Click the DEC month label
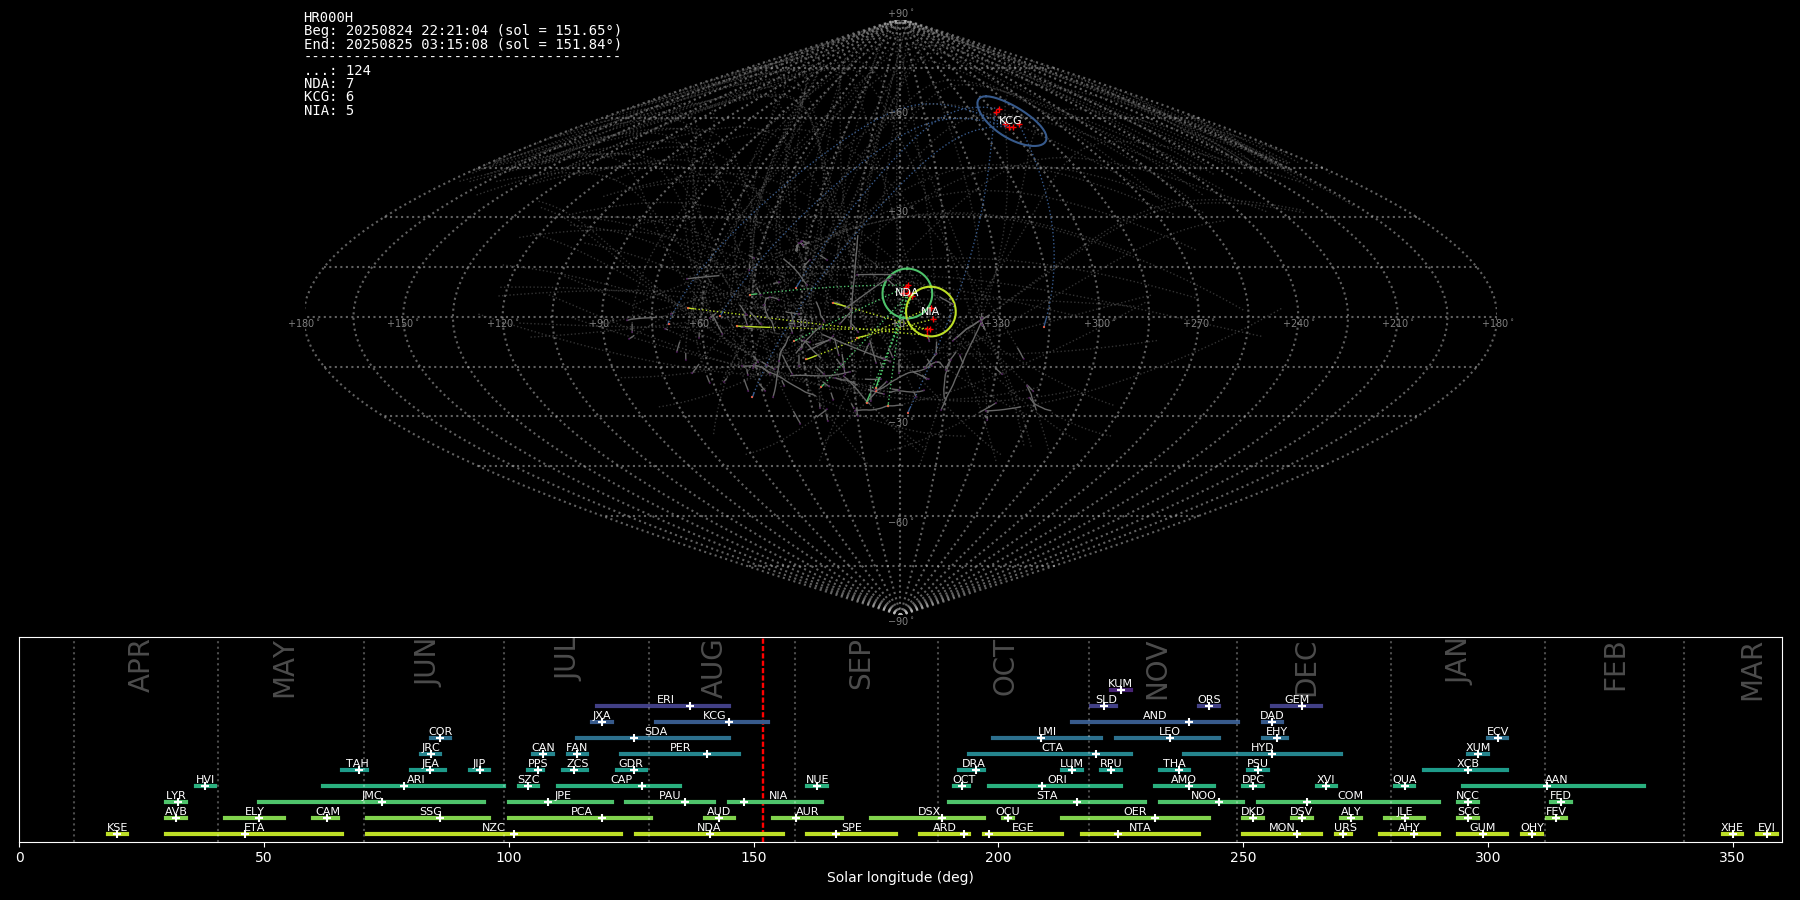This screenshot has width=1800, height=900. 1307,669
